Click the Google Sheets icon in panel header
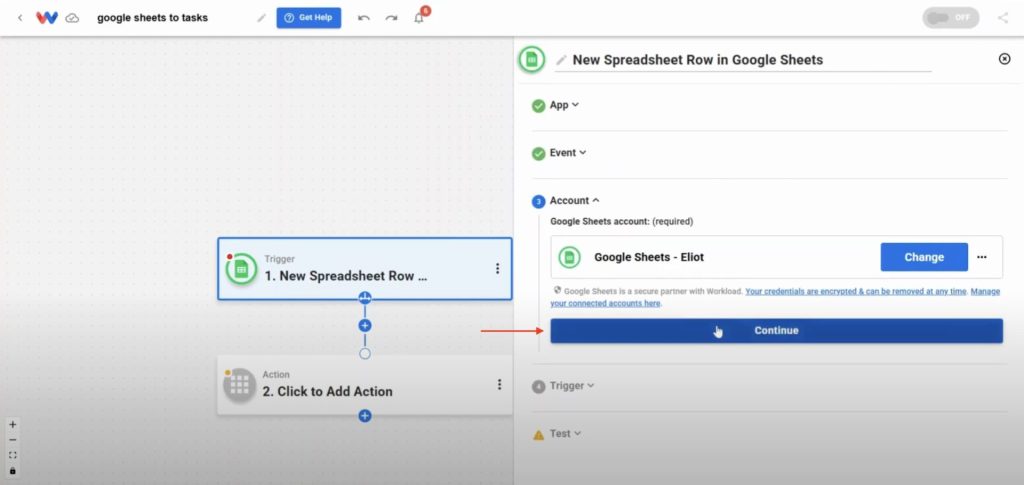The image size is (1024, 485). pos(532,59)
